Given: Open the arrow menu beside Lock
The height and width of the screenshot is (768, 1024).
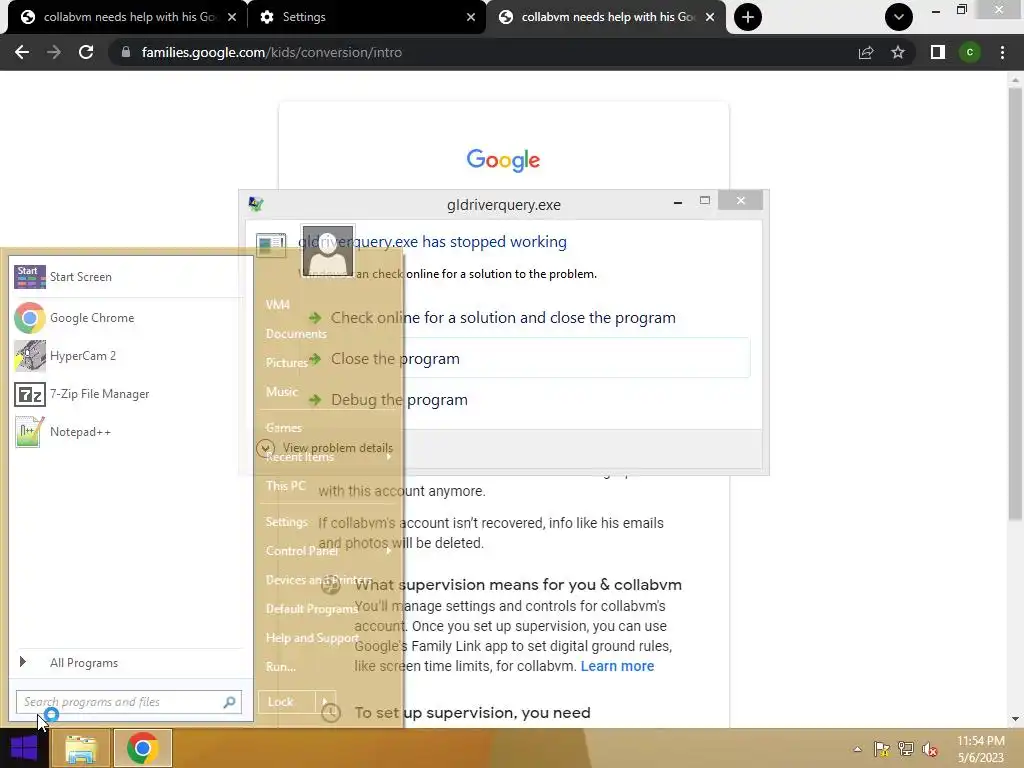Looking at the screenshot, I should 325,702.
